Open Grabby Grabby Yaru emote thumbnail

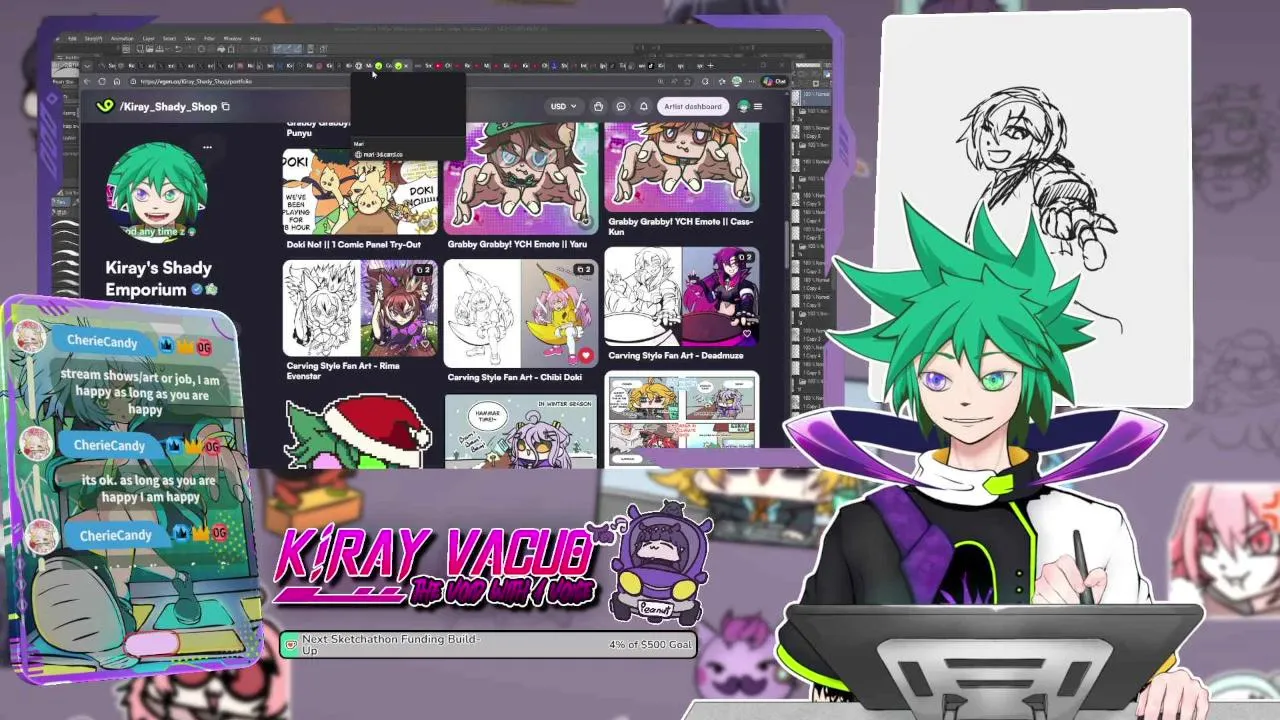(x=521, y=178)
